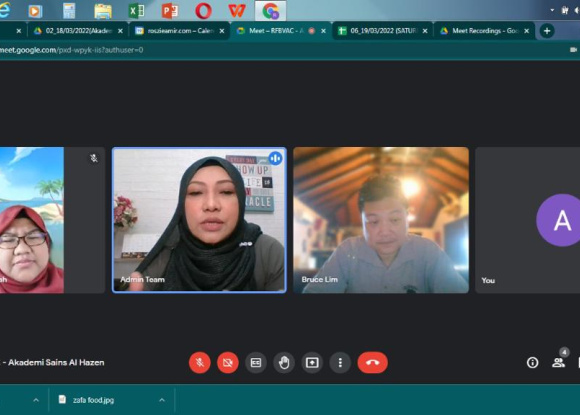Turn on the camera button
Image resolution: width=580 pixels, height=415 pixels.
pos(228,362)
